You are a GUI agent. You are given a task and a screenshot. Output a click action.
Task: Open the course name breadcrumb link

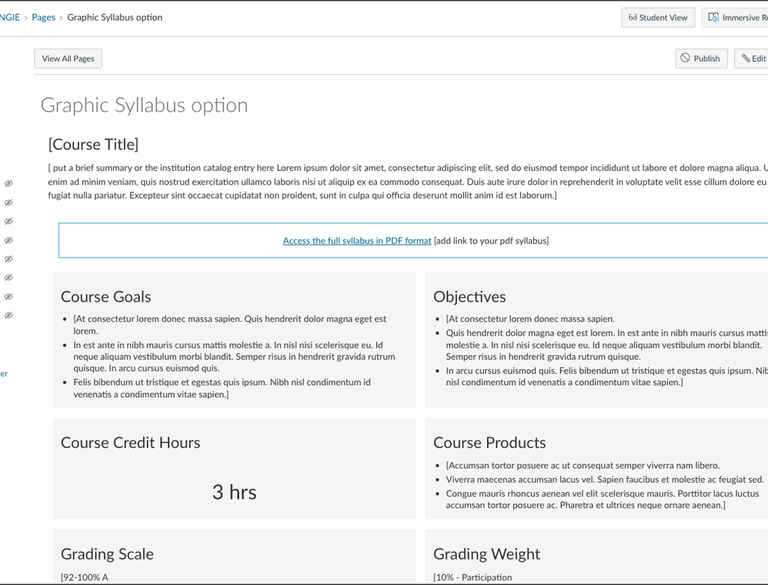[9, 18]
